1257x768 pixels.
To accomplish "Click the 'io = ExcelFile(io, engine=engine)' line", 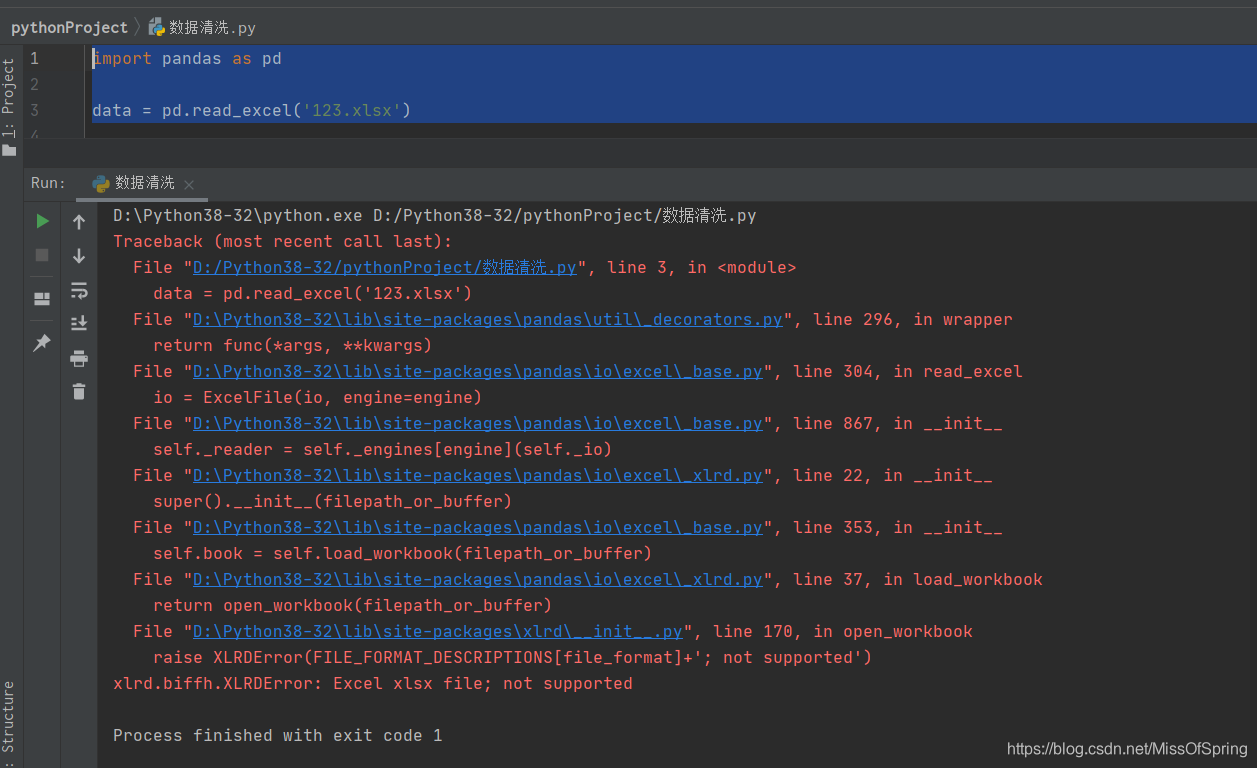I will [318, 397].
